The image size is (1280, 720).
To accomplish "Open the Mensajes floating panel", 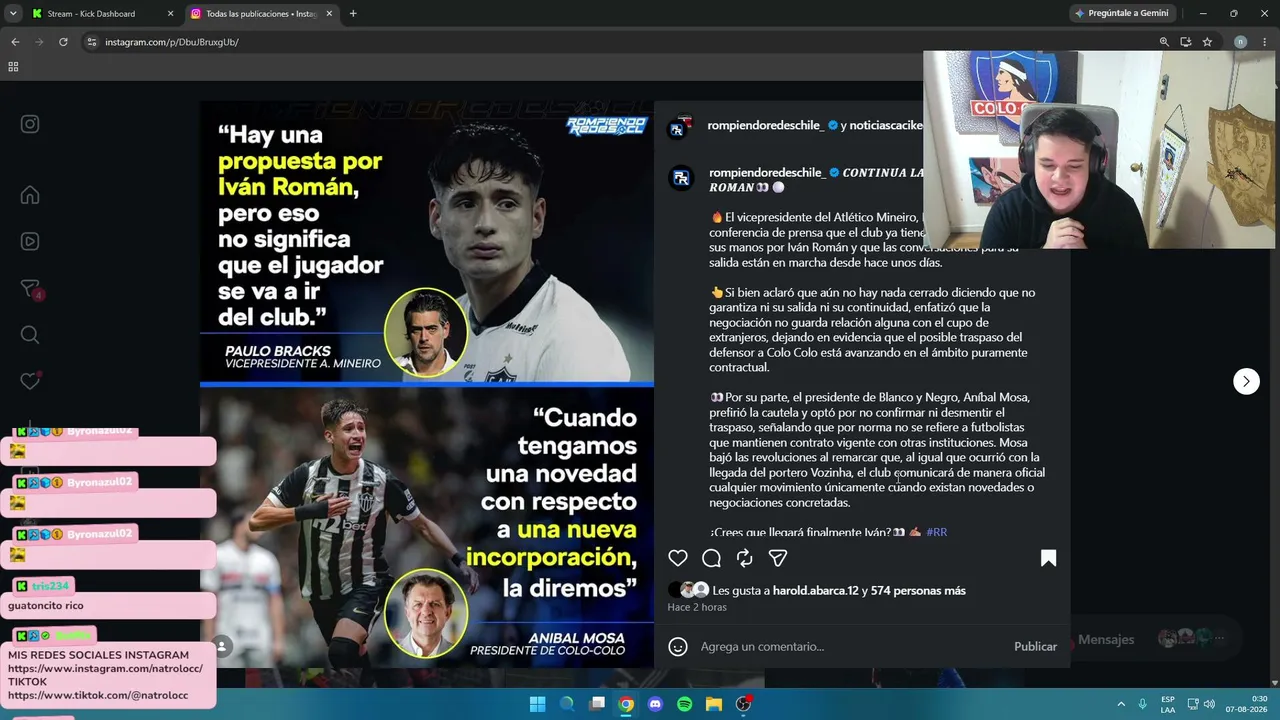I will 1150,639.
